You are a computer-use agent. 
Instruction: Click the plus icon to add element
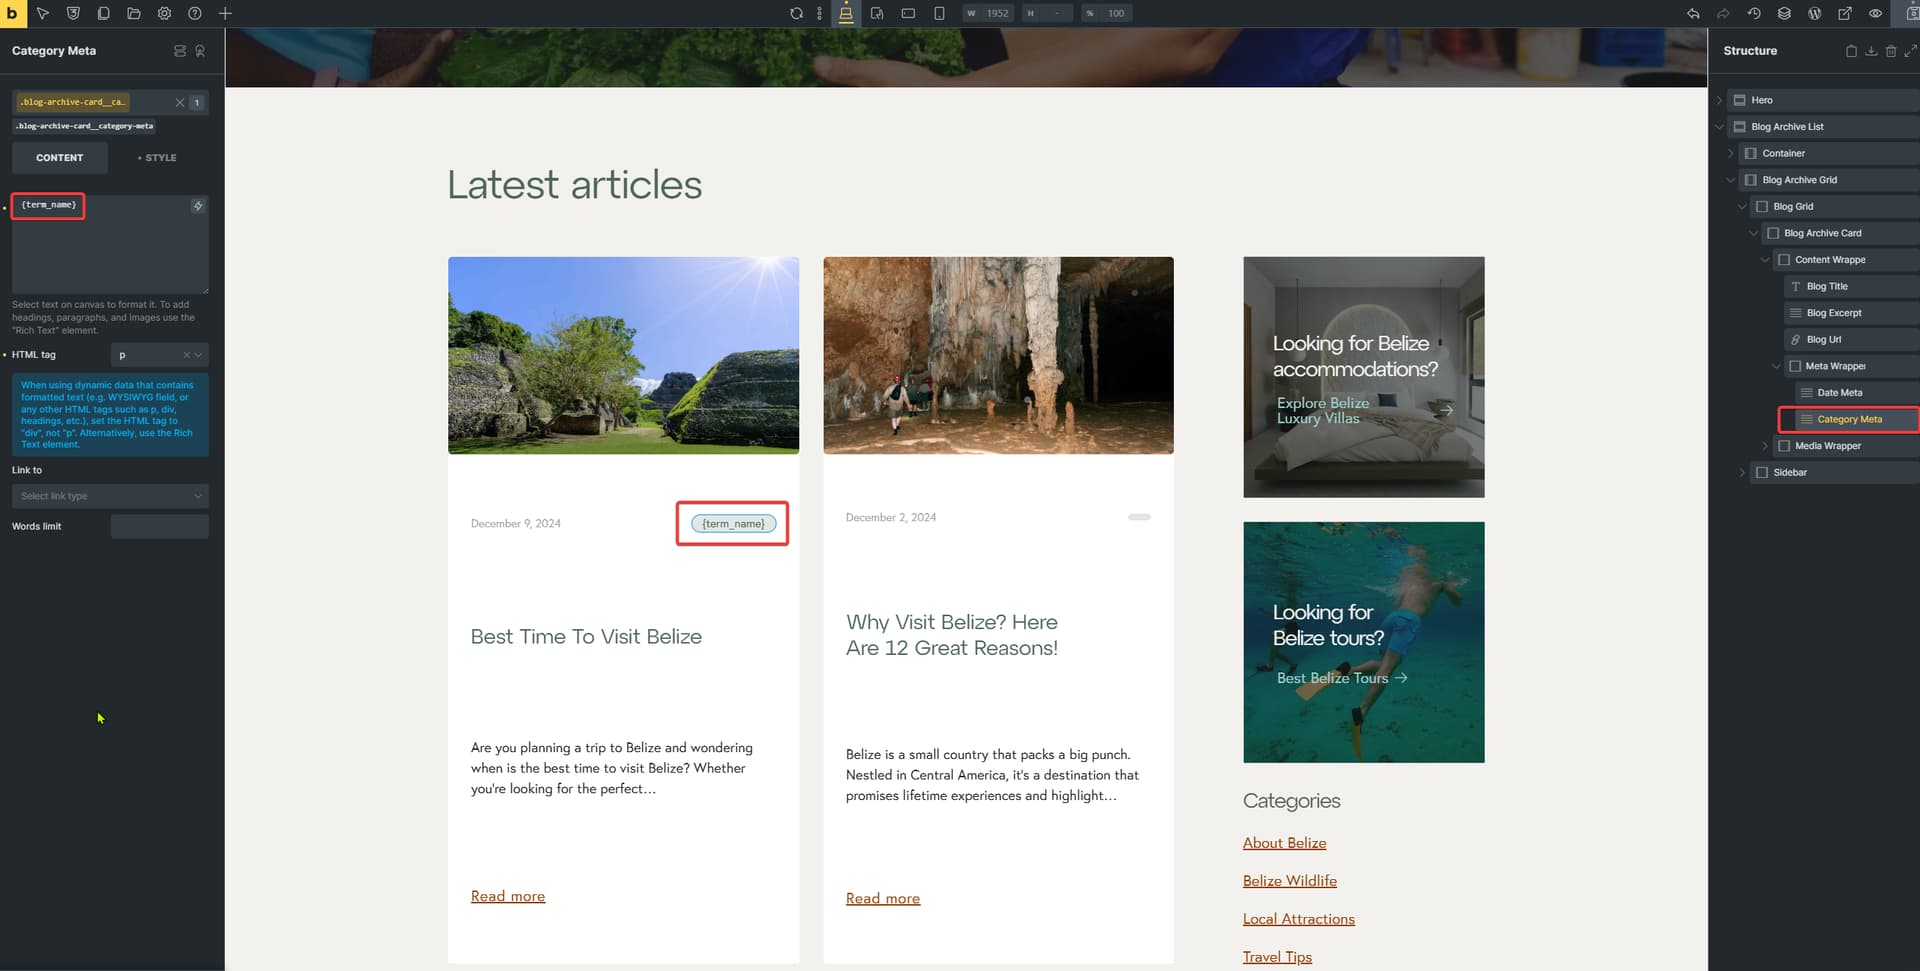click(x=225, y=13)
